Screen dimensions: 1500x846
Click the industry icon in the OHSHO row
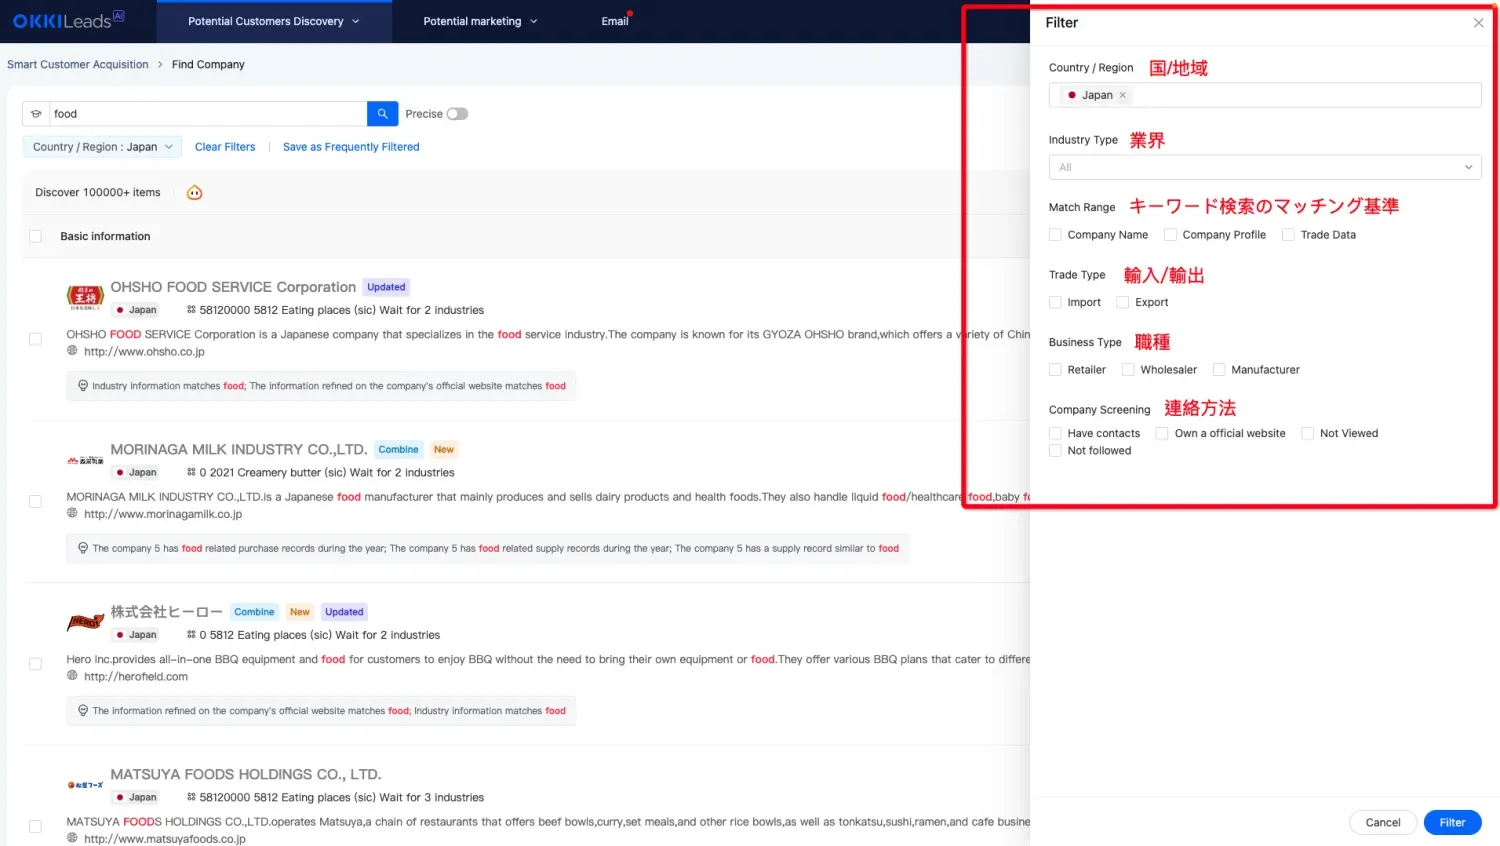click(191, 310)
